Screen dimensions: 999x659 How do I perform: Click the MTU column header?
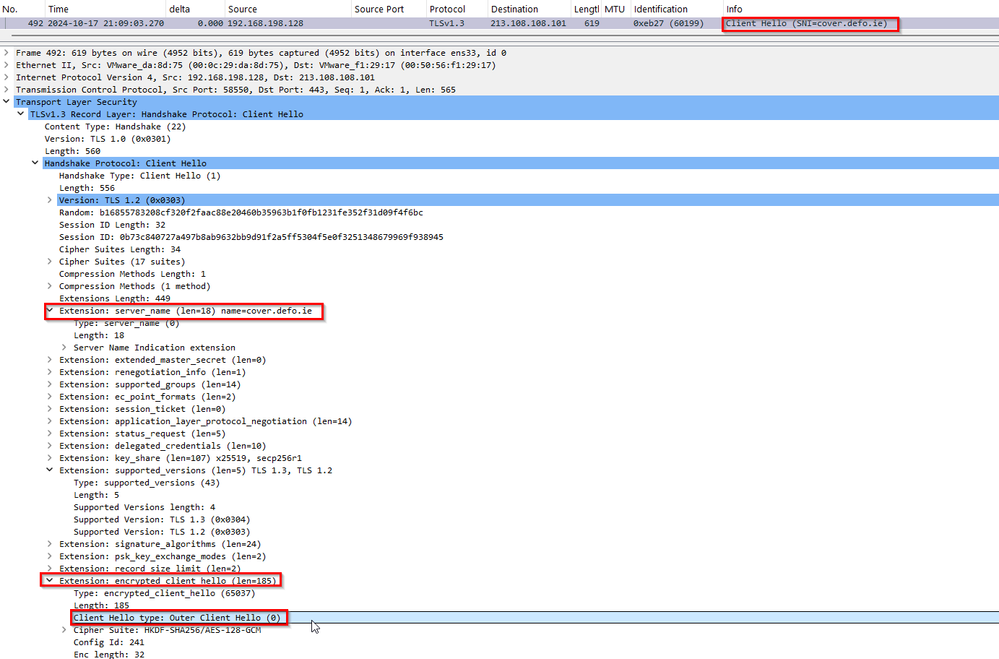(615, 9)
